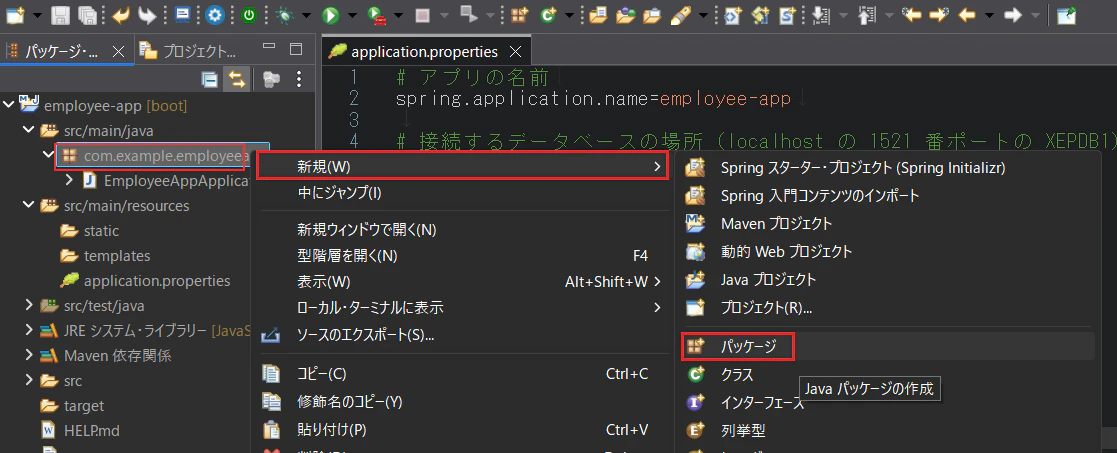This screenshot has height=453, width=1117.
Task: Open the 新規(W) submenu entry
Action: point(462,166)
